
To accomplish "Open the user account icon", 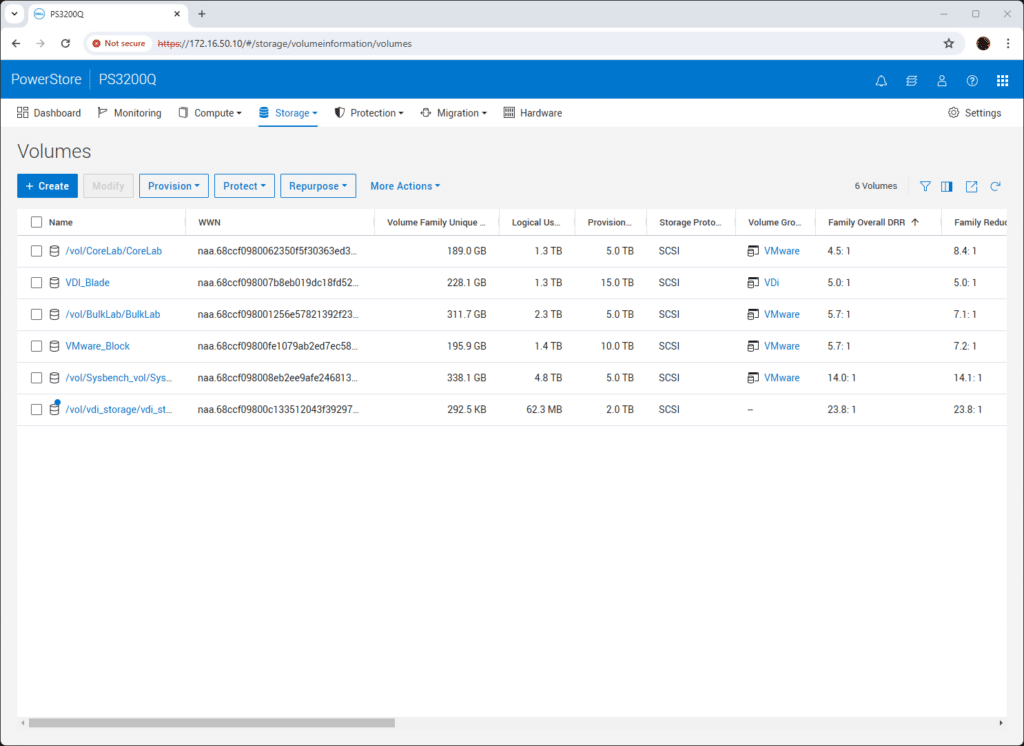I will (x=942, y=80).
